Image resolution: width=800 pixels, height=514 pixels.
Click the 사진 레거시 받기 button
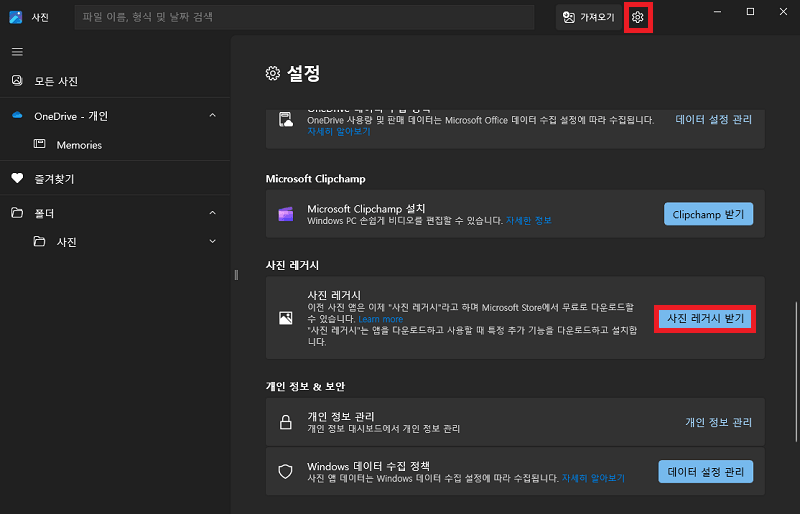705,319
